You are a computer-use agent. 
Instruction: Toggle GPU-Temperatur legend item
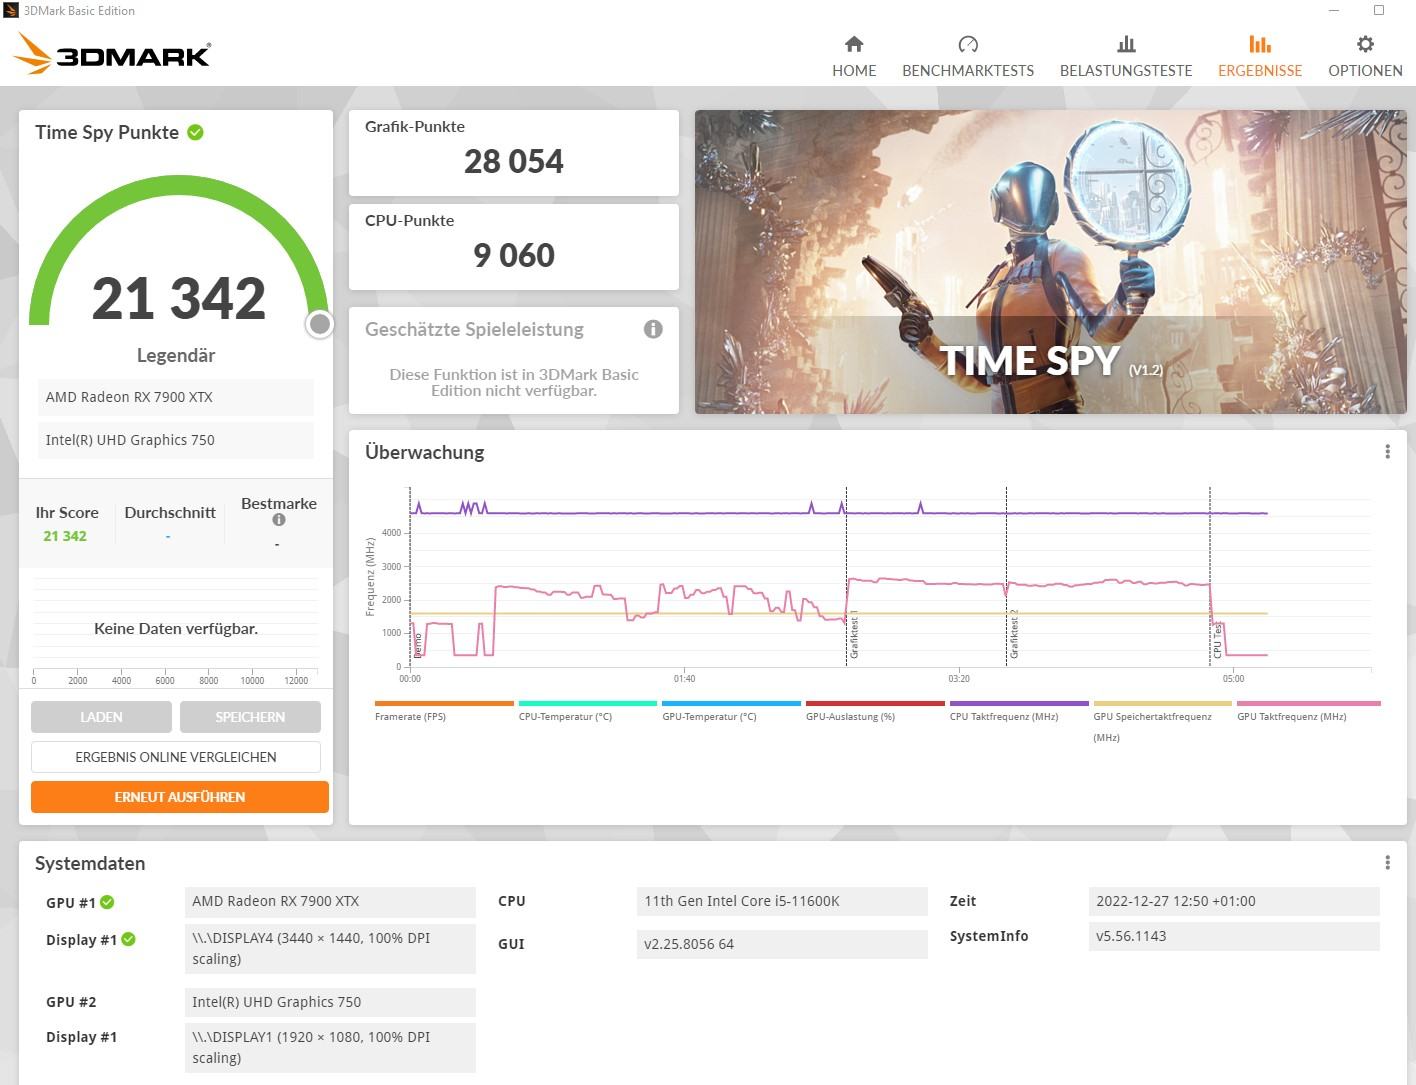[731, 711]
